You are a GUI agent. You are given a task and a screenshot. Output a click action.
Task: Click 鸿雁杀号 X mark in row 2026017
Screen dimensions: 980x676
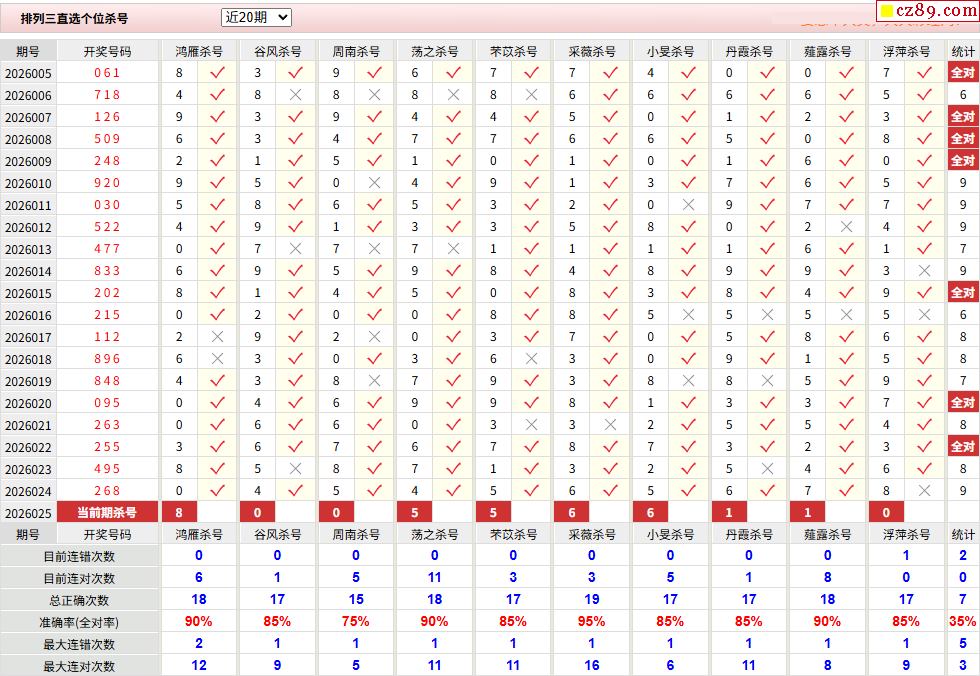tap(217, 337)
